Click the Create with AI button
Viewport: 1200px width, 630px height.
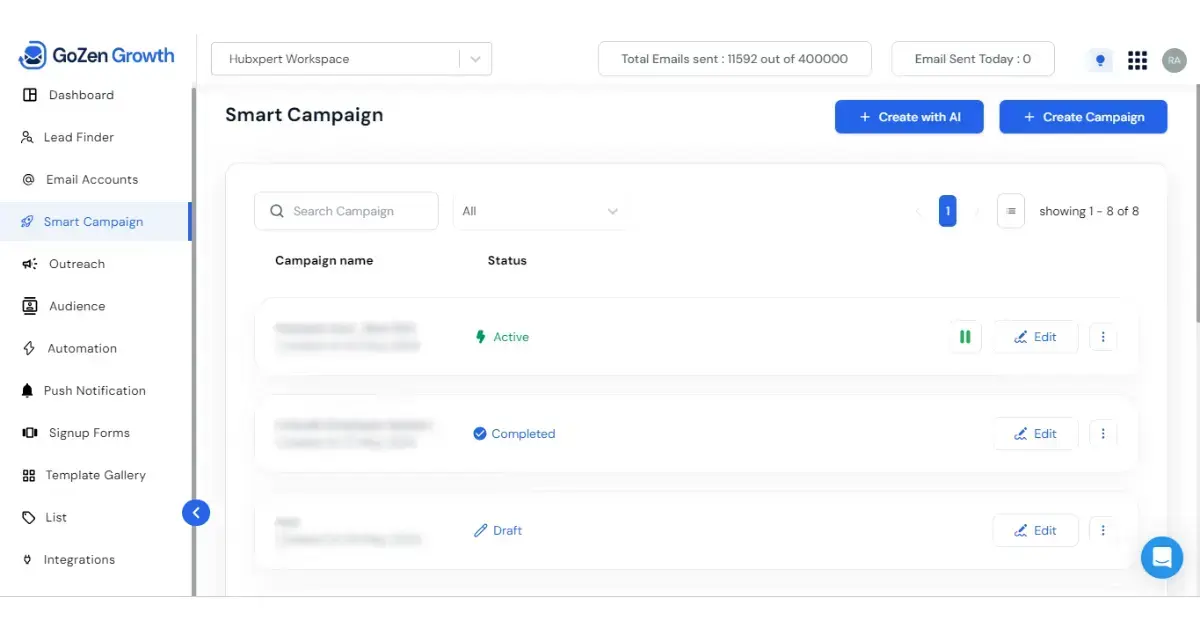(x=909, y=117)
